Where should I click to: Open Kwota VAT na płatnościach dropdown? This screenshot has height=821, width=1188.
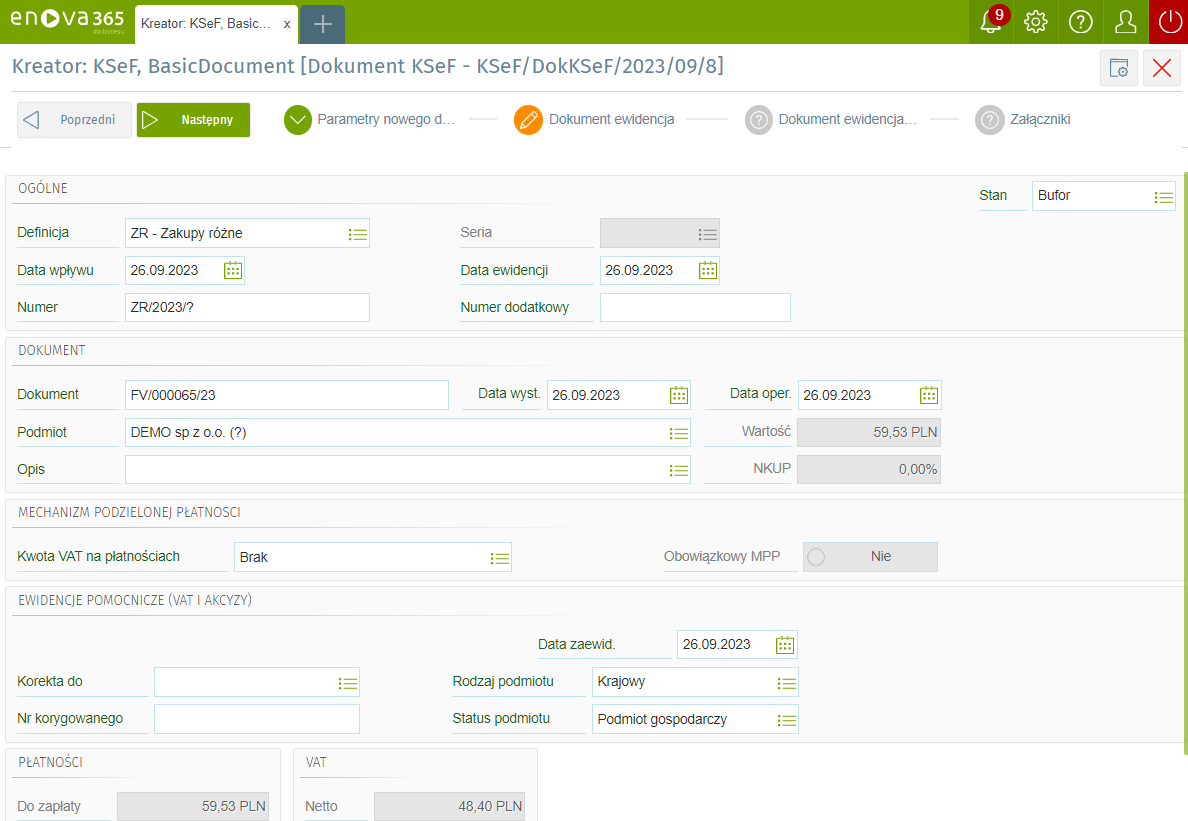click(x=500, y=558)
